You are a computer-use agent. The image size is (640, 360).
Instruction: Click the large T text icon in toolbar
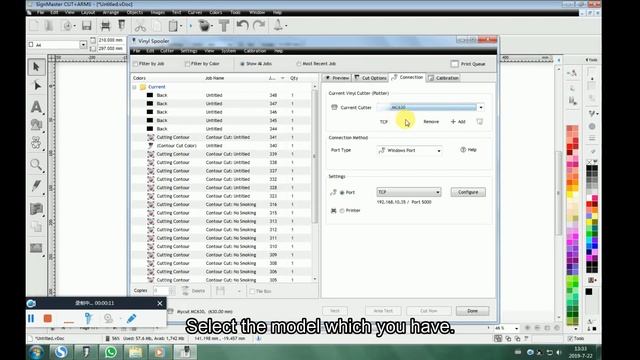tap(224, 26)
